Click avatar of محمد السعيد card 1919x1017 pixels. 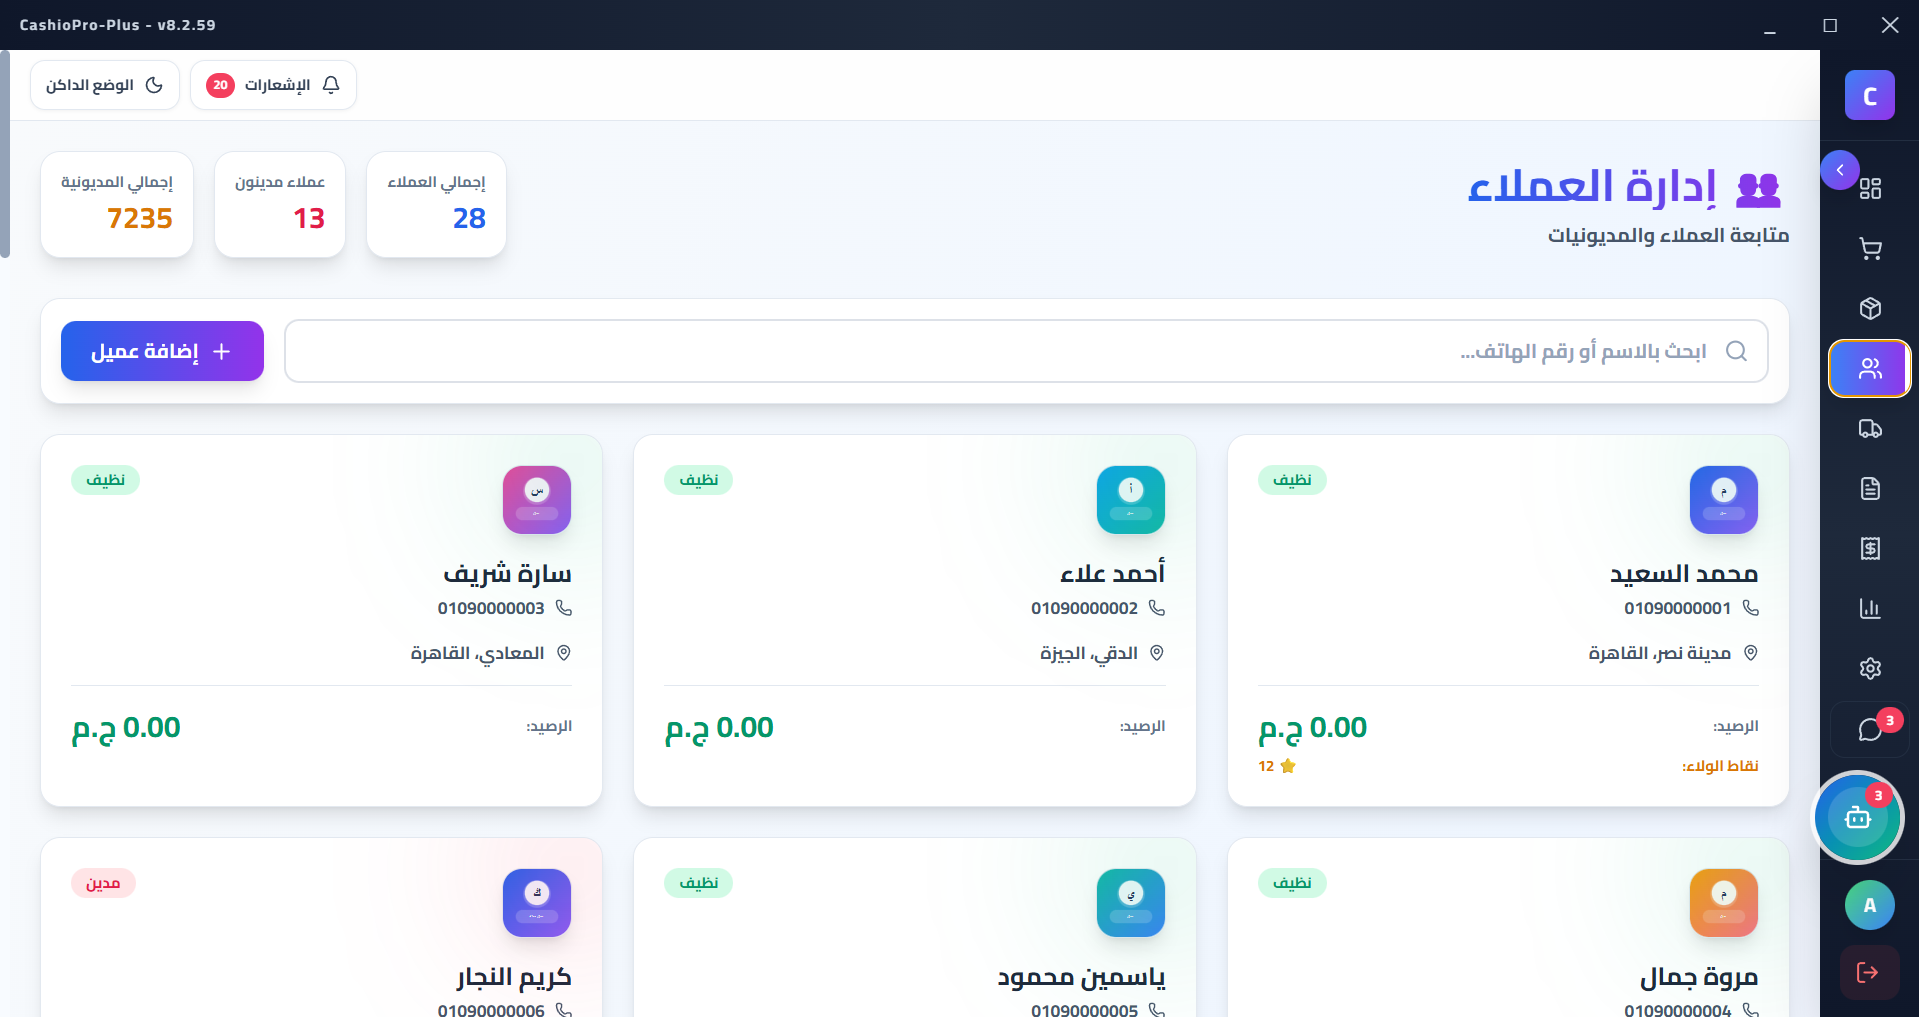[1724, 500]
